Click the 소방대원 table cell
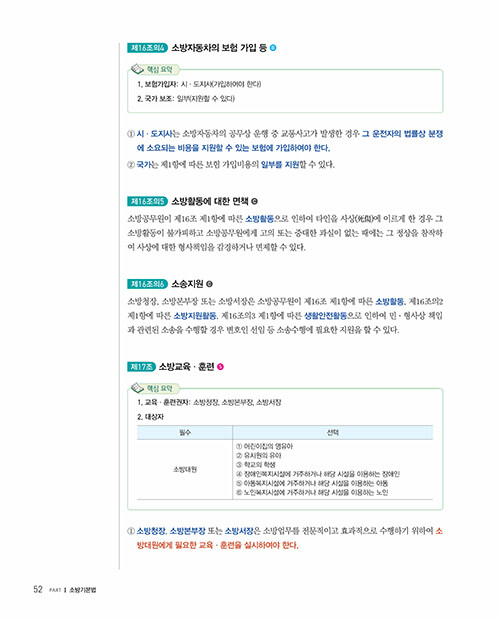Image resolution: width=500 pixels, height=619 pixels. [x=185, y=469]
